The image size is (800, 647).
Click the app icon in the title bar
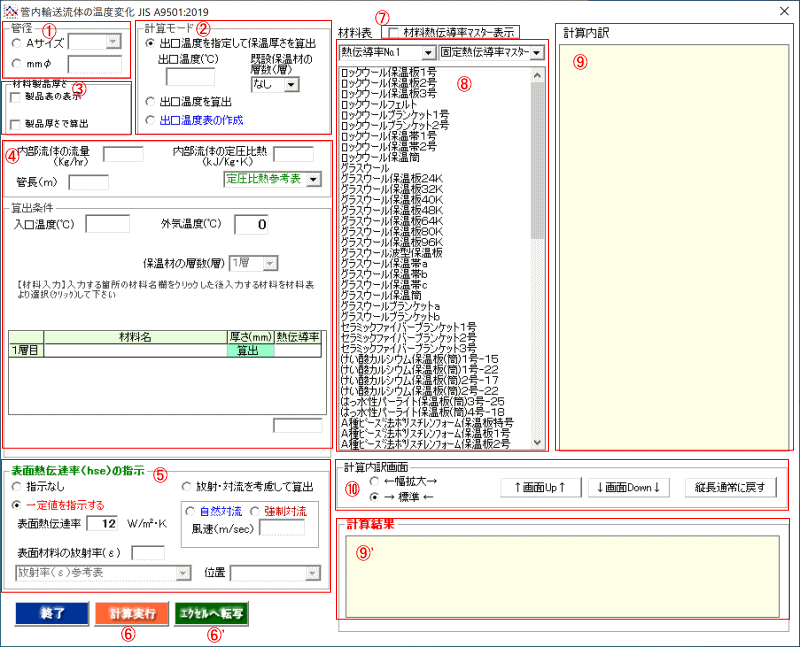[11, 10]
